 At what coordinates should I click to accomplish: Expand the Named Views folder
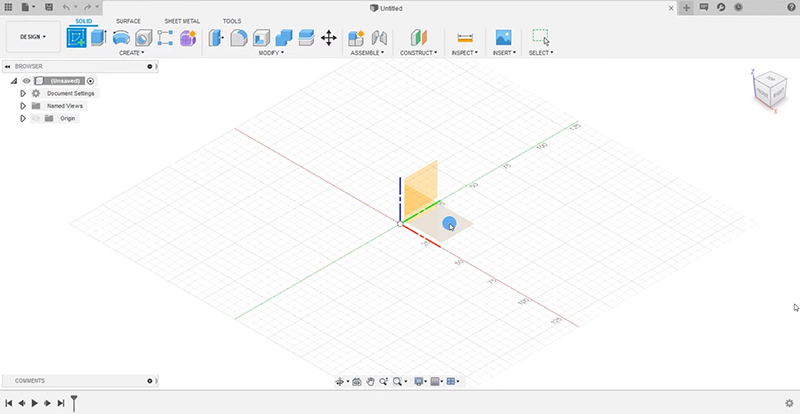(22, 105)
